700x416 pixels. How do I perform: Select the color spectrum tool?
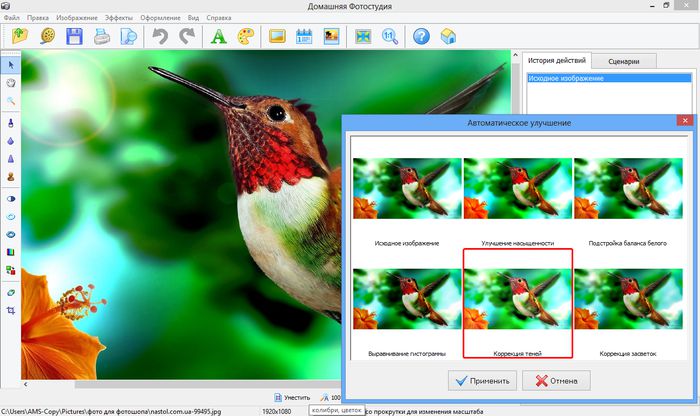click(x=11, y=252)
